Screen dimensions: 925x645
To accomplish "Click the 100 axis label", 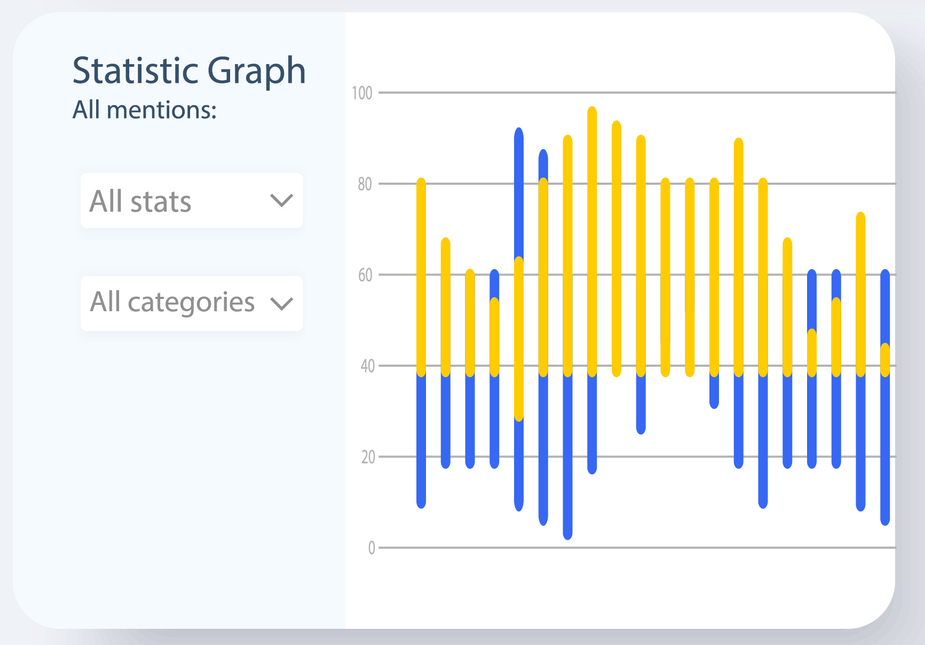I will (362, 93).
